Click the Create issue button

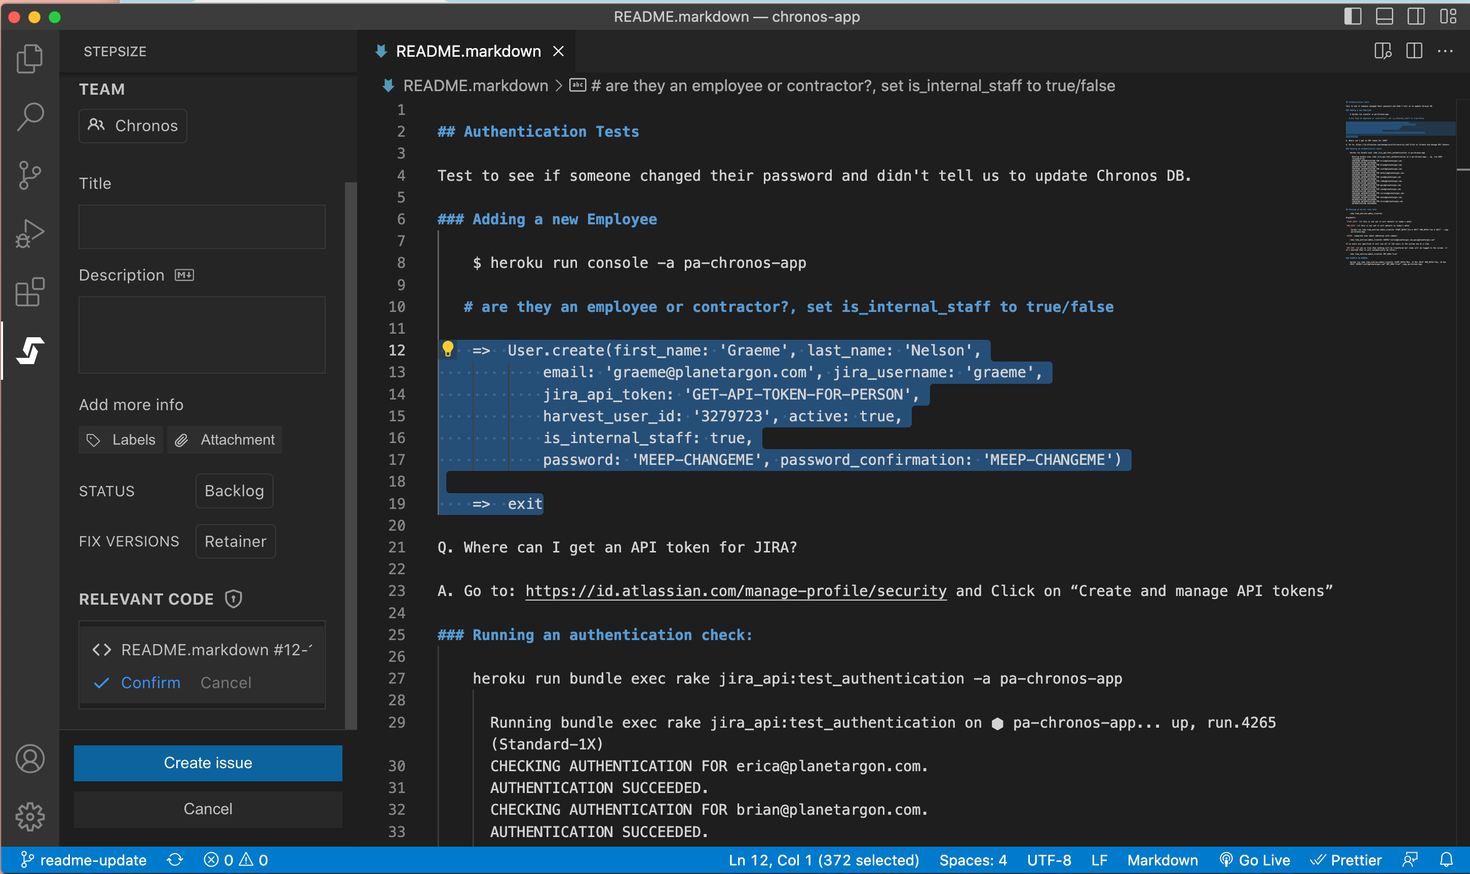pyautogui.click(x=208, y=763)
